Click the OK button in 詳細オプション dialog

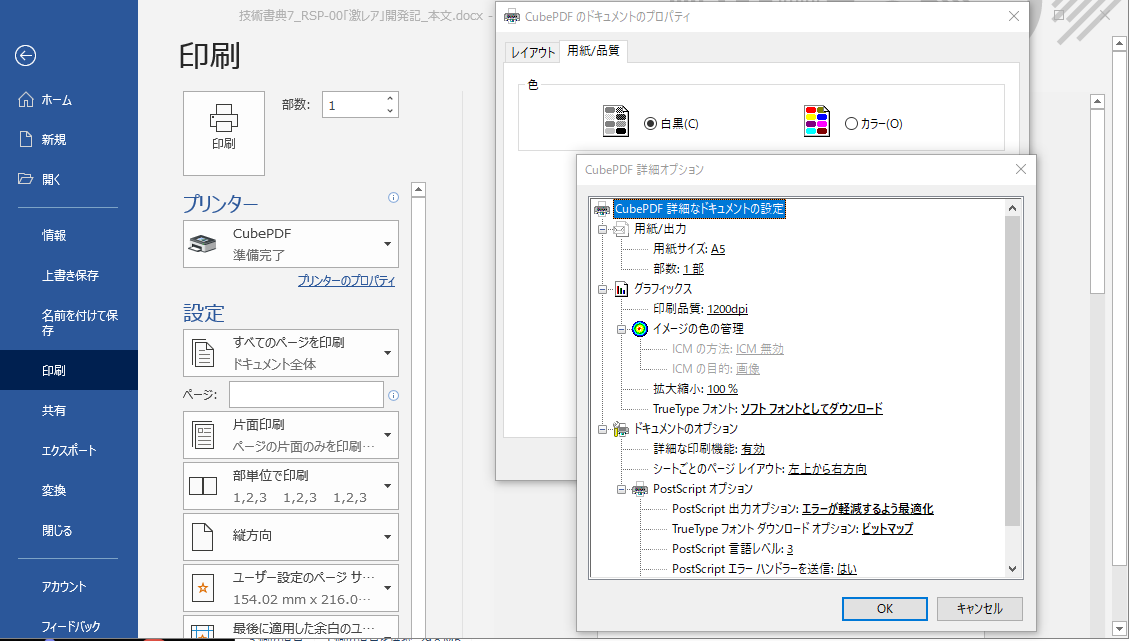pos(884,609)
